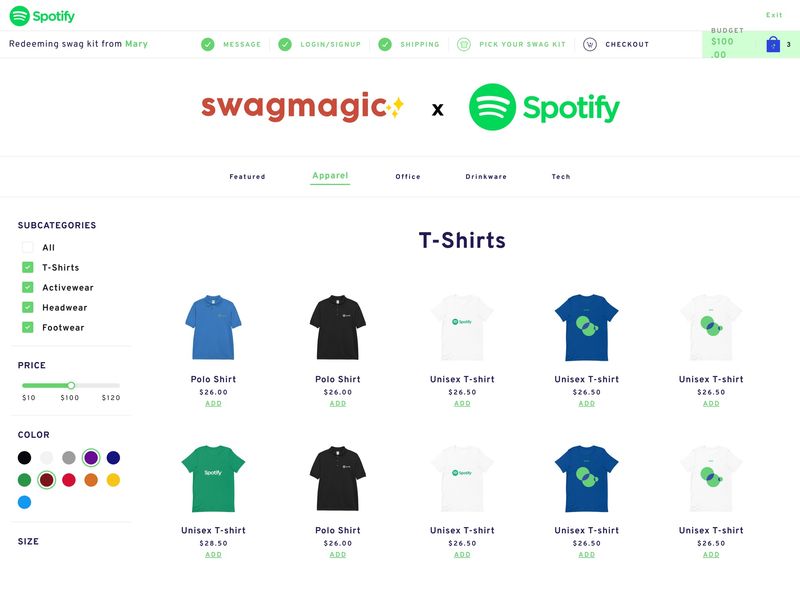The image size is (800, 590).
Task: Open the green Unisex T-shirt thumbnail
Action: click(213, 479)
